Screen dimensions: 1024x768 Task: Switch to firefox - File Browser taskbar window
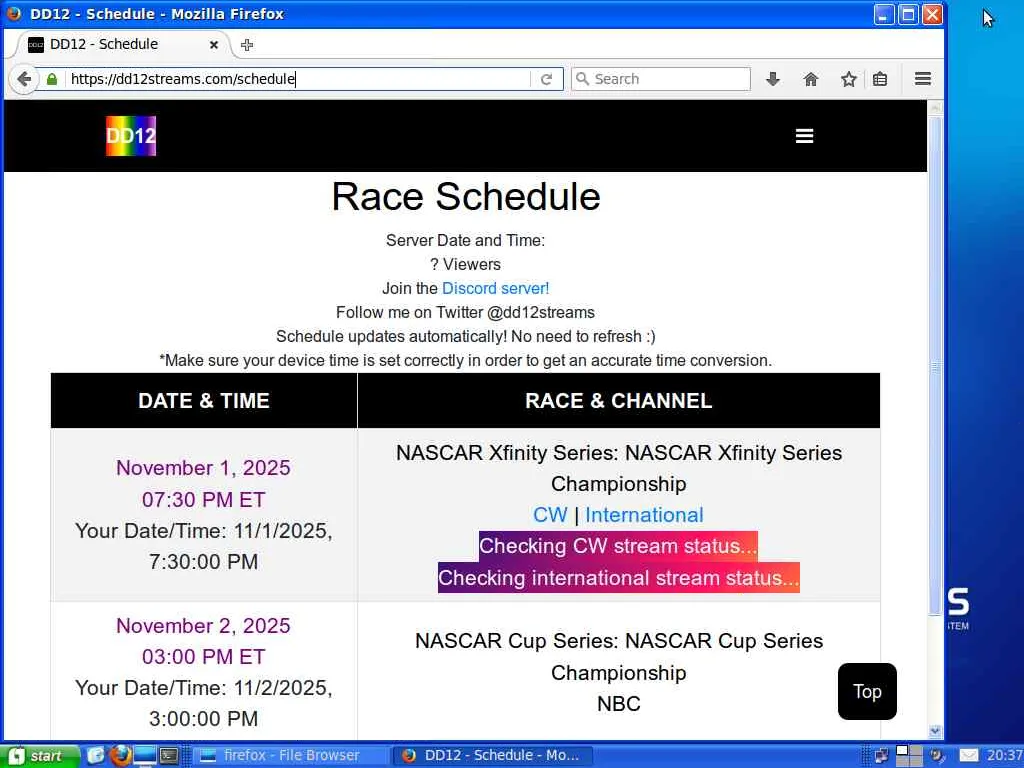click(x=291, y=756)
